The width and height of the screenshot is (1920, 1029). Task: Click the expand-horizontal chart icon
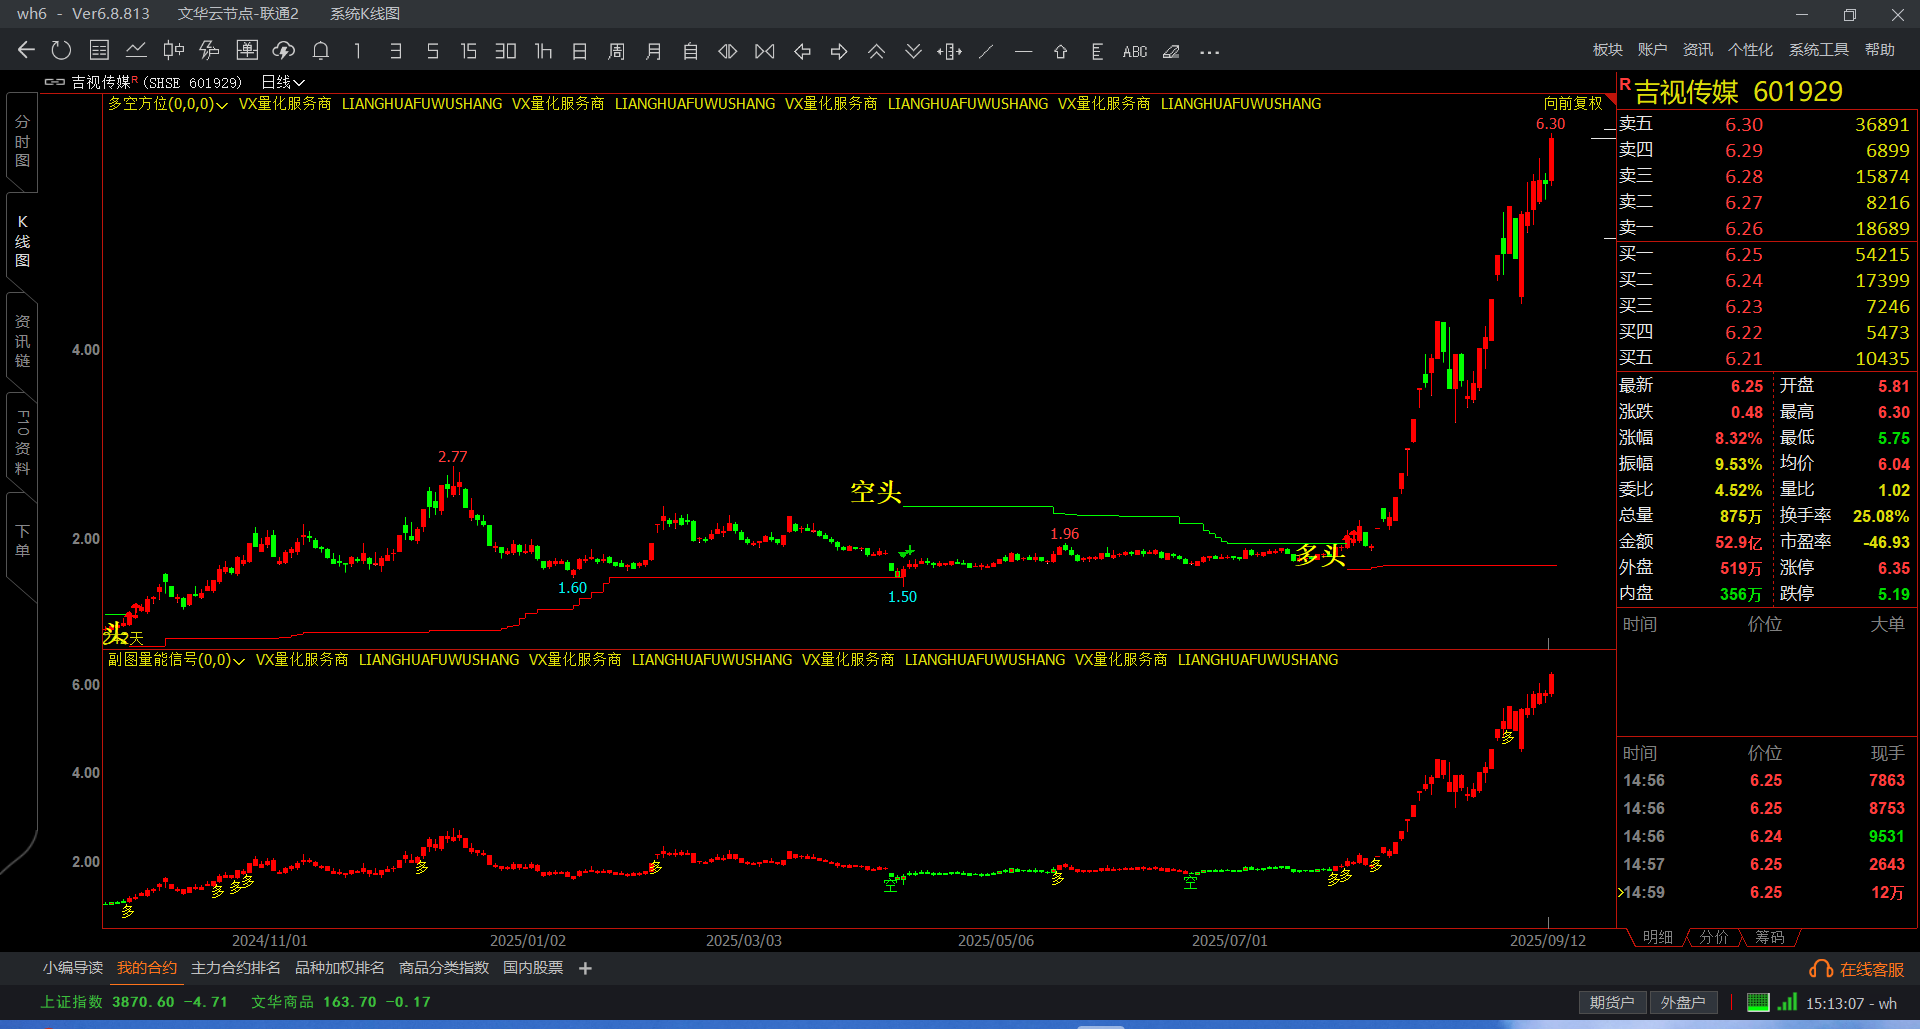(x=728, y=51)
